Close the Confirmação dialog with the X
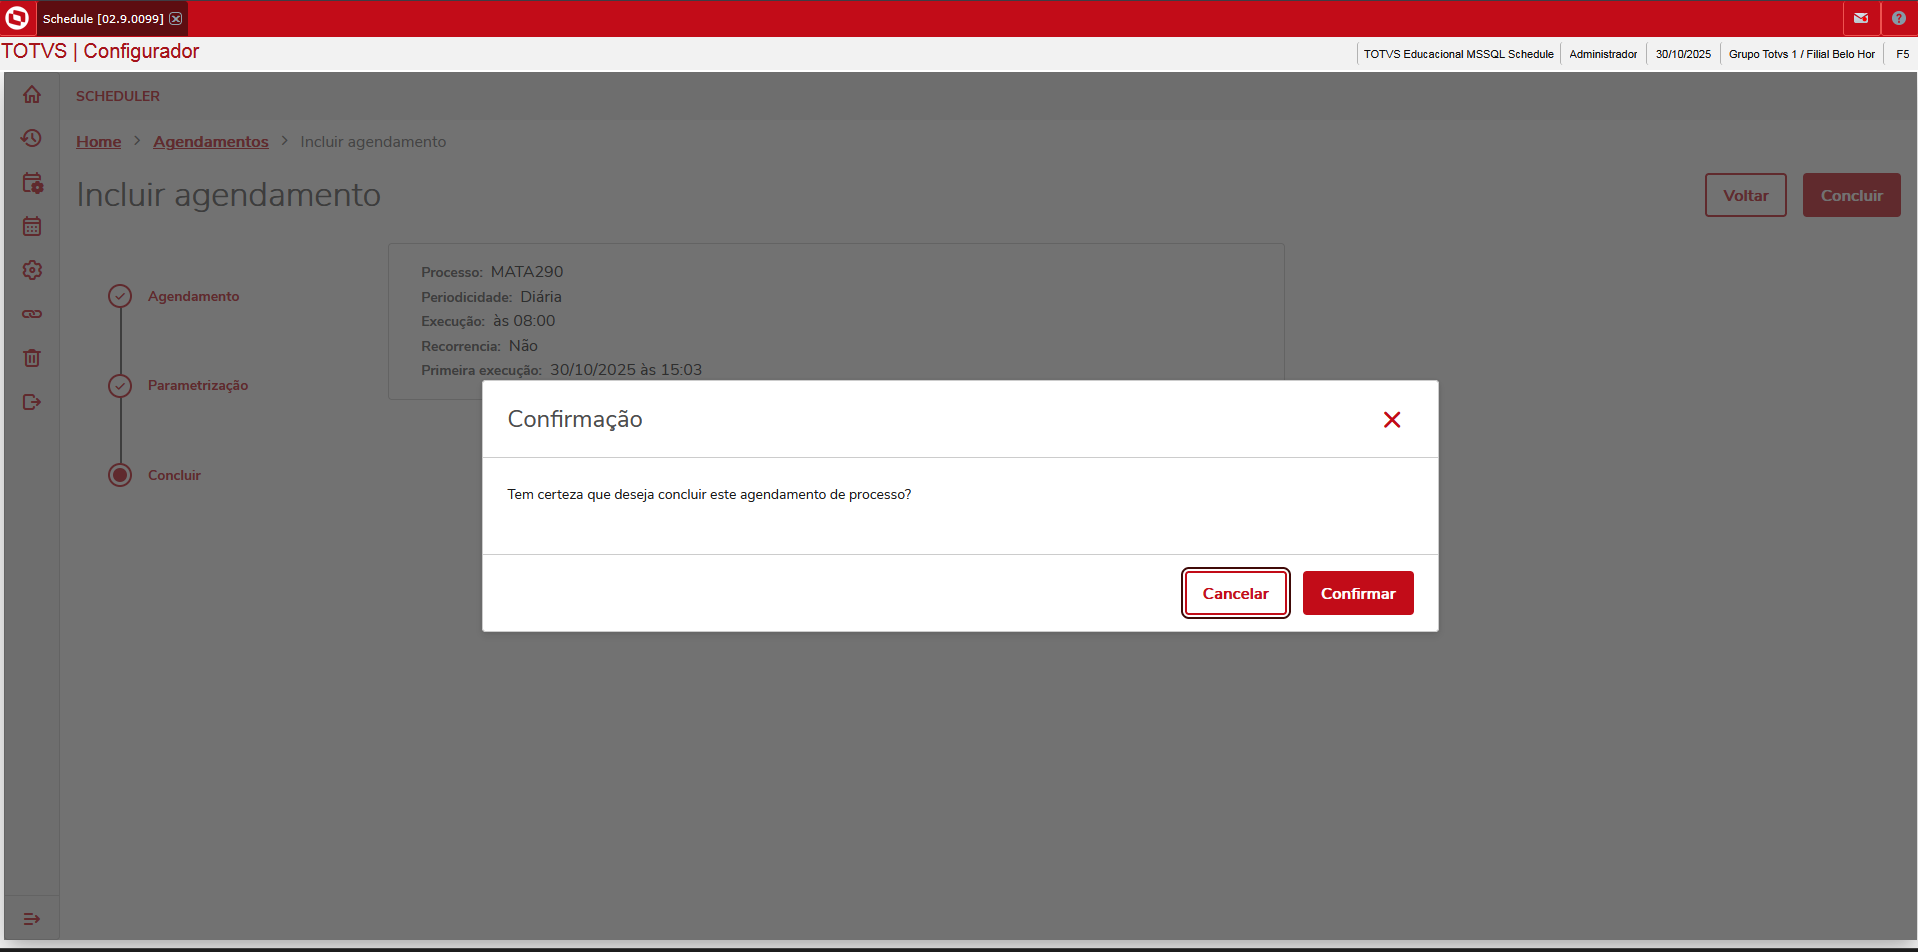The width and height of the screenshot is (1918, 952). click(x=1392, y=420)
